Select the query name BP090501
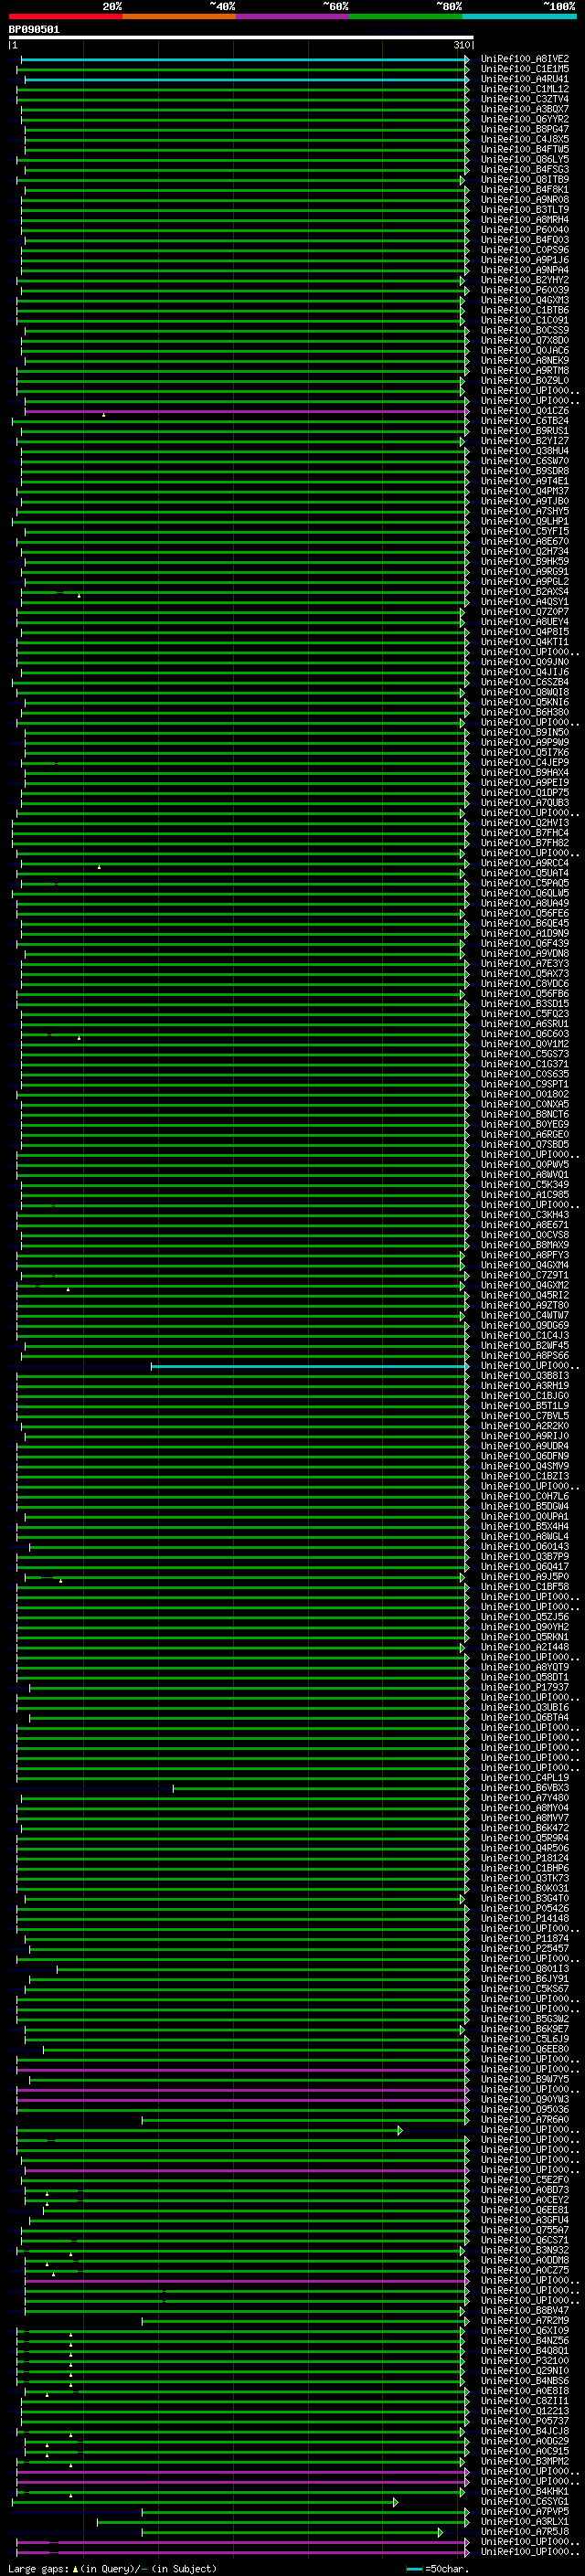This screenshot has width=585, height=2576. tap(34, 30)
